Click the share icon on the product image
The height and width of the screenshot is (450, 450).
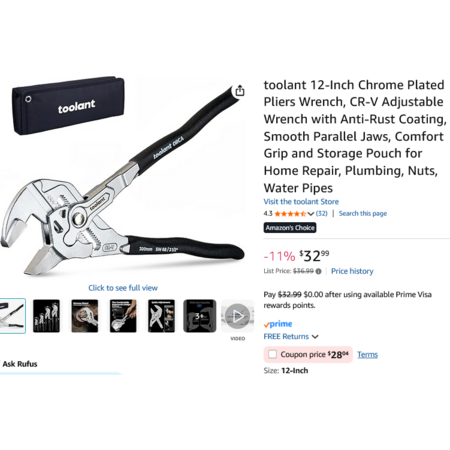(240, 91)
